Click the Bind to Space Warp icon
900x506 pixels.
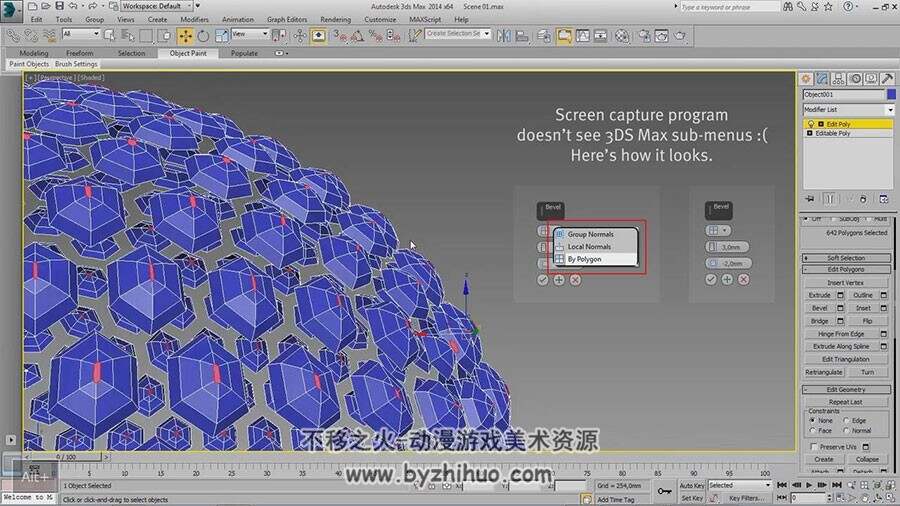[50, 36]
